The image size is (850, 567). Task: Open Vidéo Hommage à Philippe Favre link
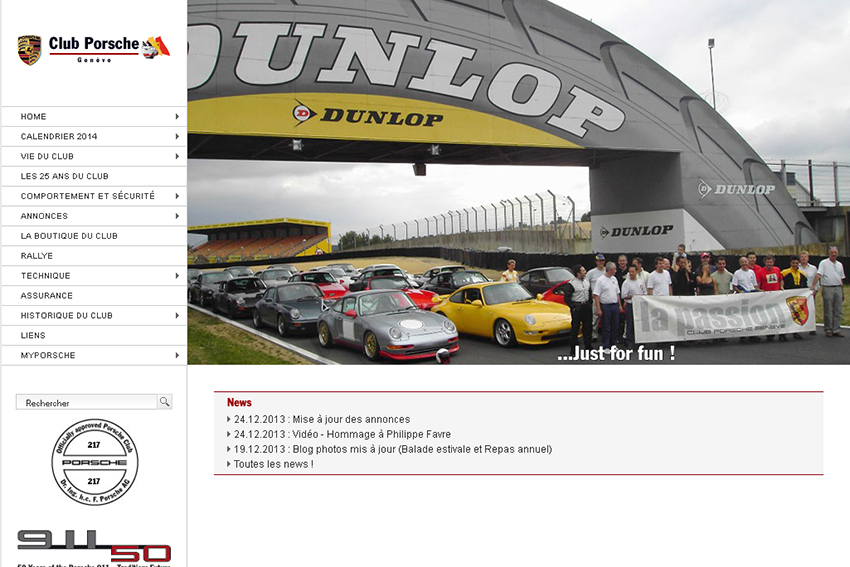point(342,434)
